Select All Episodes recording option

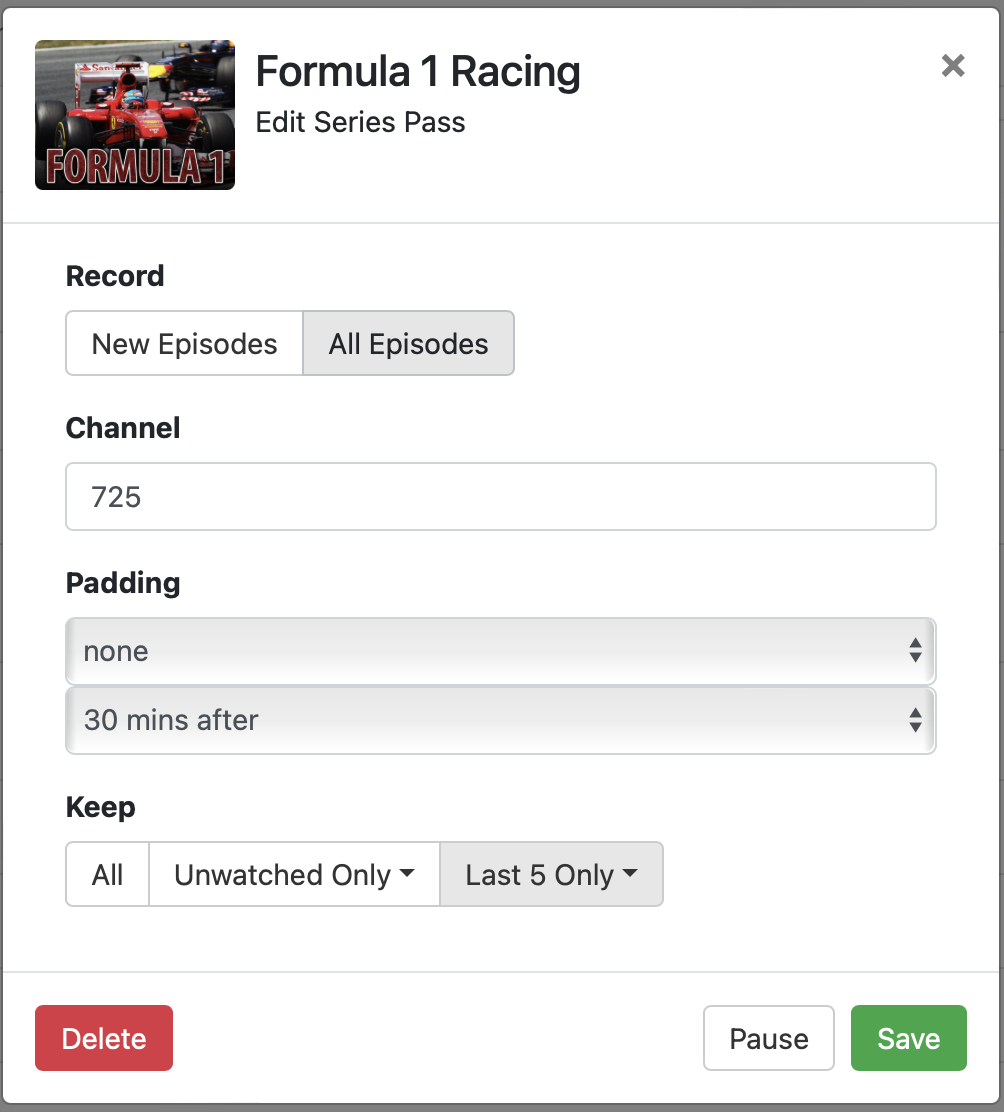click(408, 344)
